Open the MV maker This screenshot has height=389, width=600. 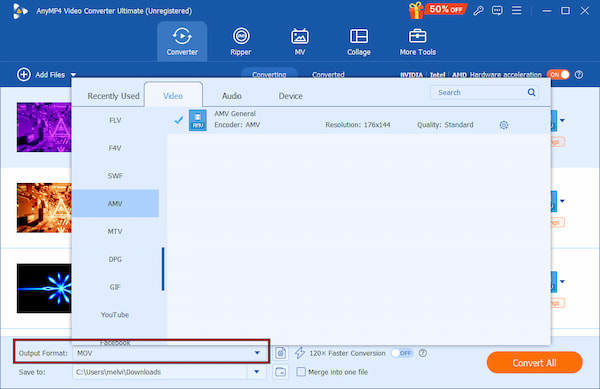pyautogui.click(x=300, y=41)
